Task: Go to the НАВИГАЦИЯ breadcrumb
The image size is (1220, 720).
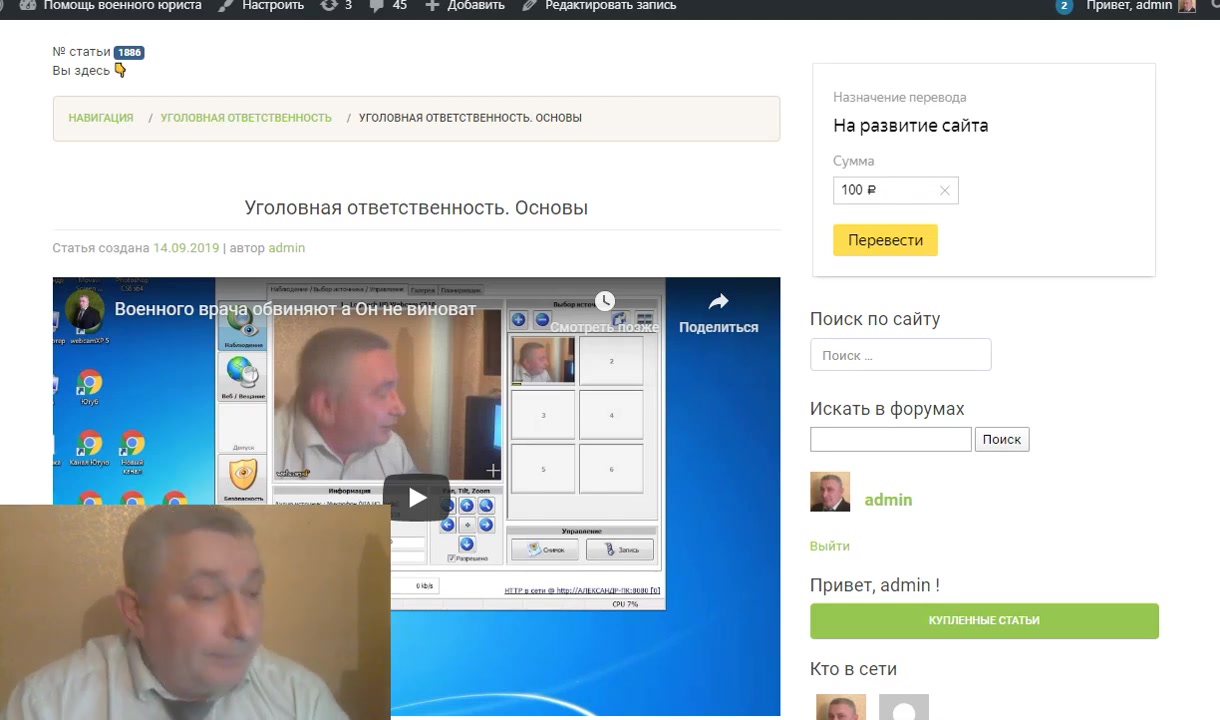Action: [101, 118]
